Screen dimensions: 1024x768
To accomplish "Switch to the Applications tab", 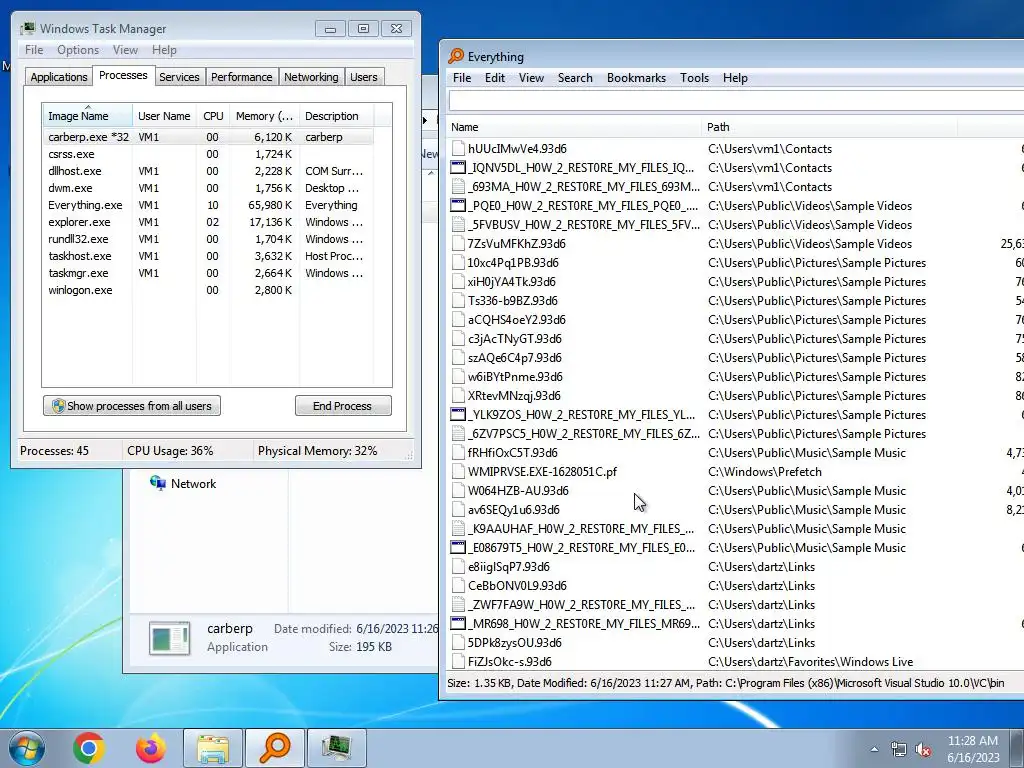I will click(x=59, y=76).
